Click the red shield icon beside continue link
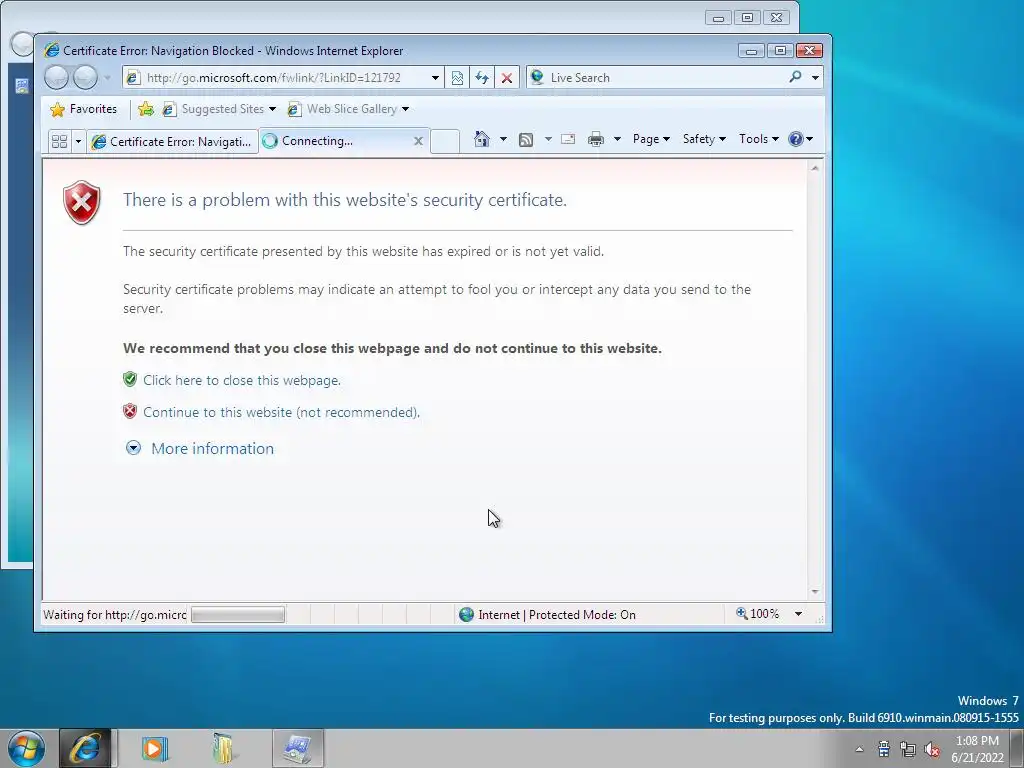The height and width of the screenshot is (768, 1024). tap(130, 411)
